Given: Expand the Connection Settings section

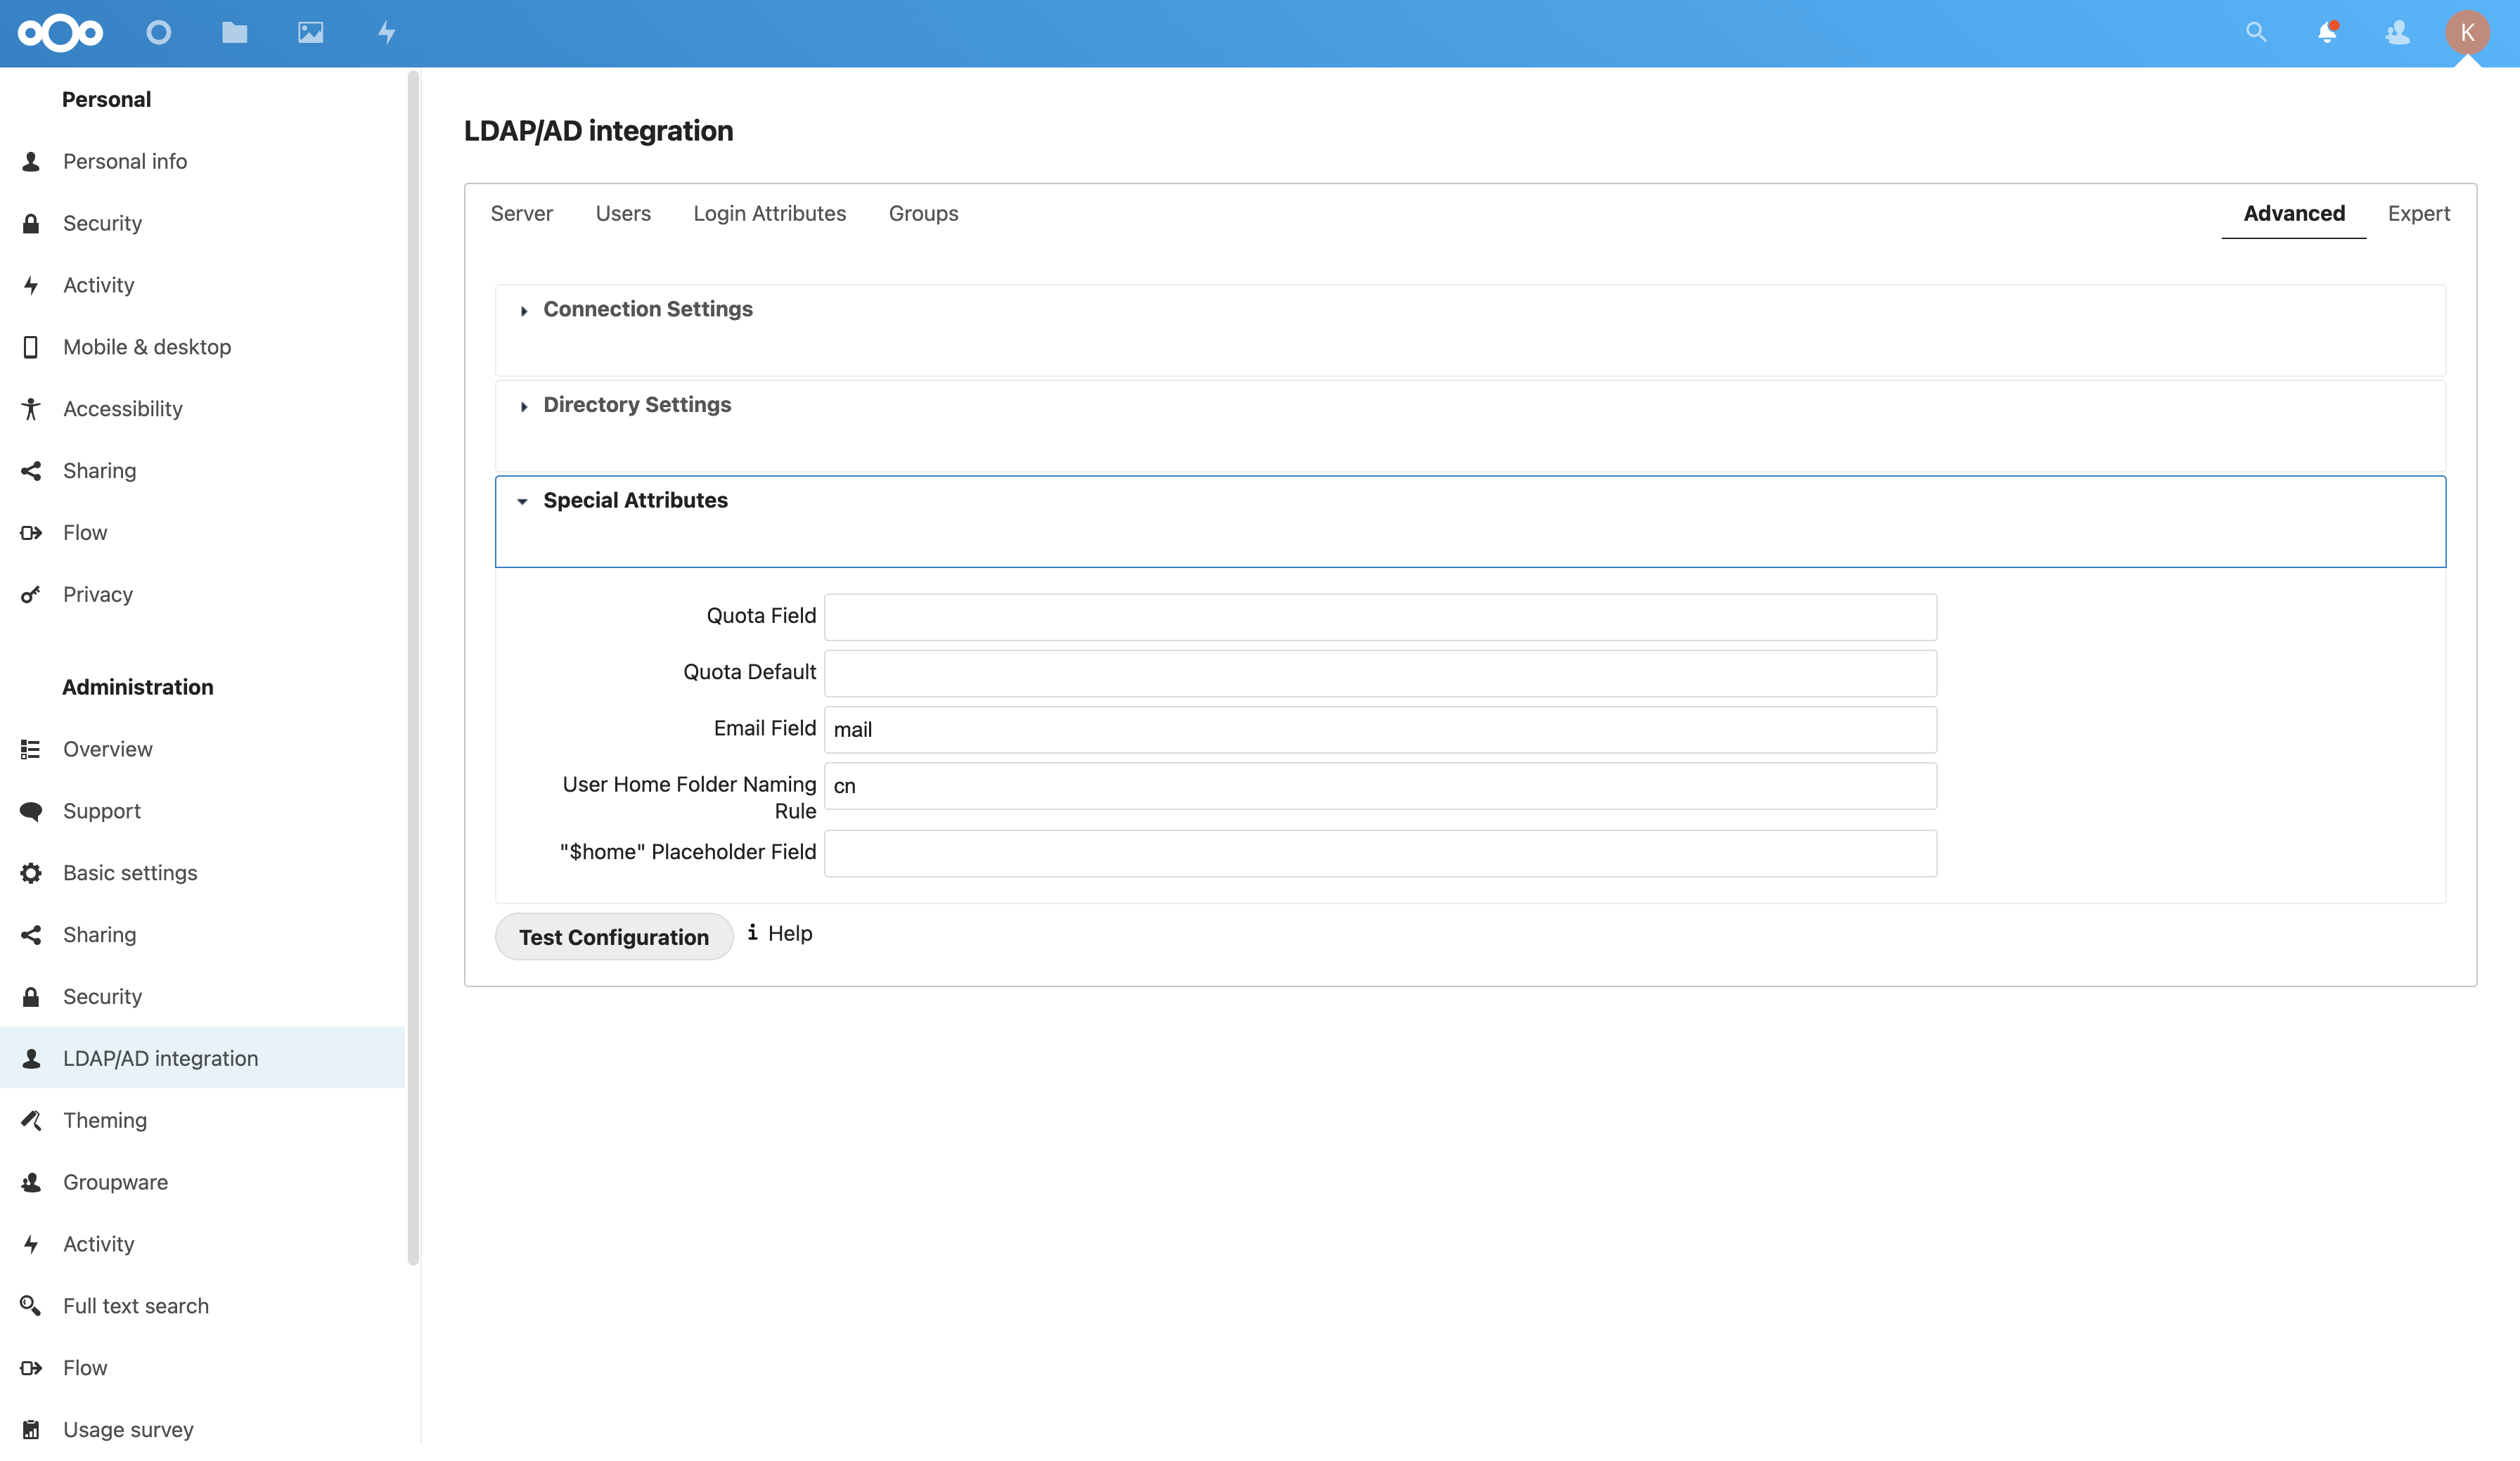Looking at the screenshot, I should click(647, 309).
